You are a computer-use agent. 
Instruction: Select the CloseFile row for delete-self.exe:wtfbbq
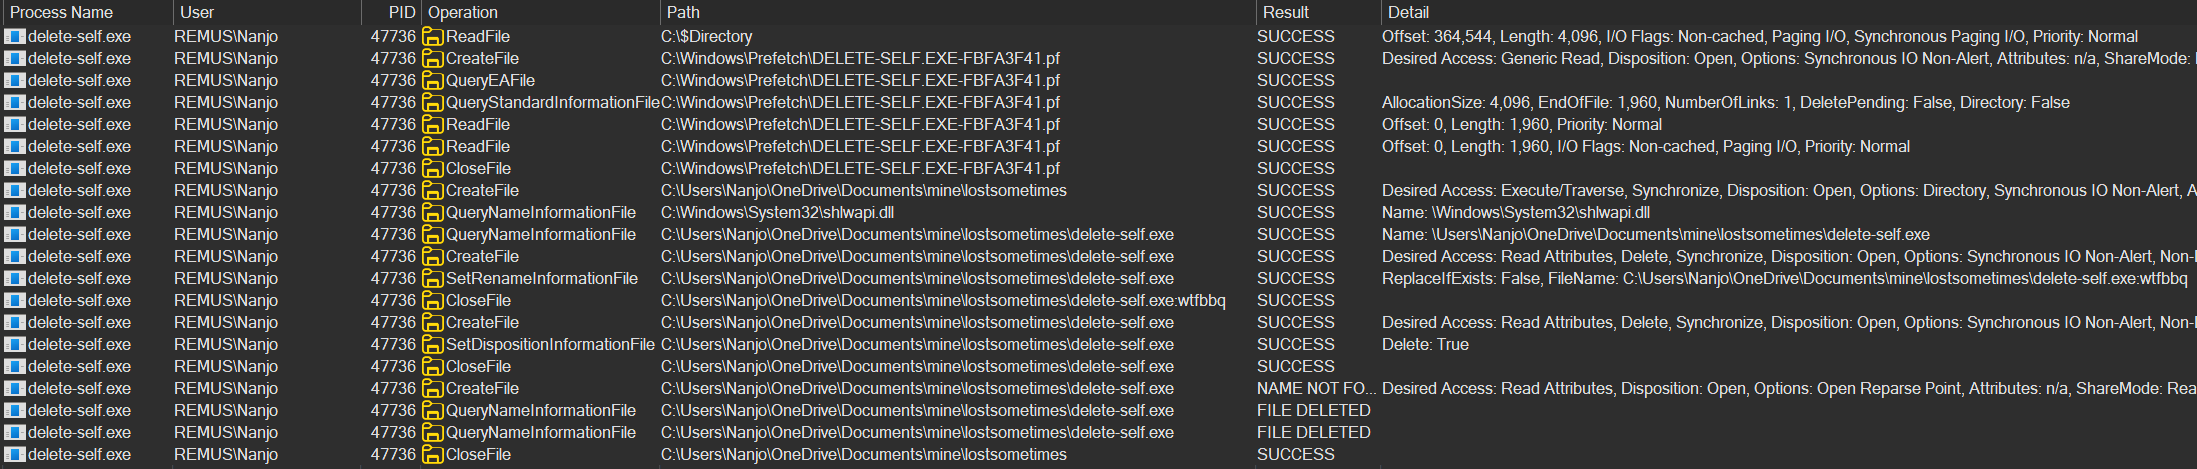point(1098,300)
